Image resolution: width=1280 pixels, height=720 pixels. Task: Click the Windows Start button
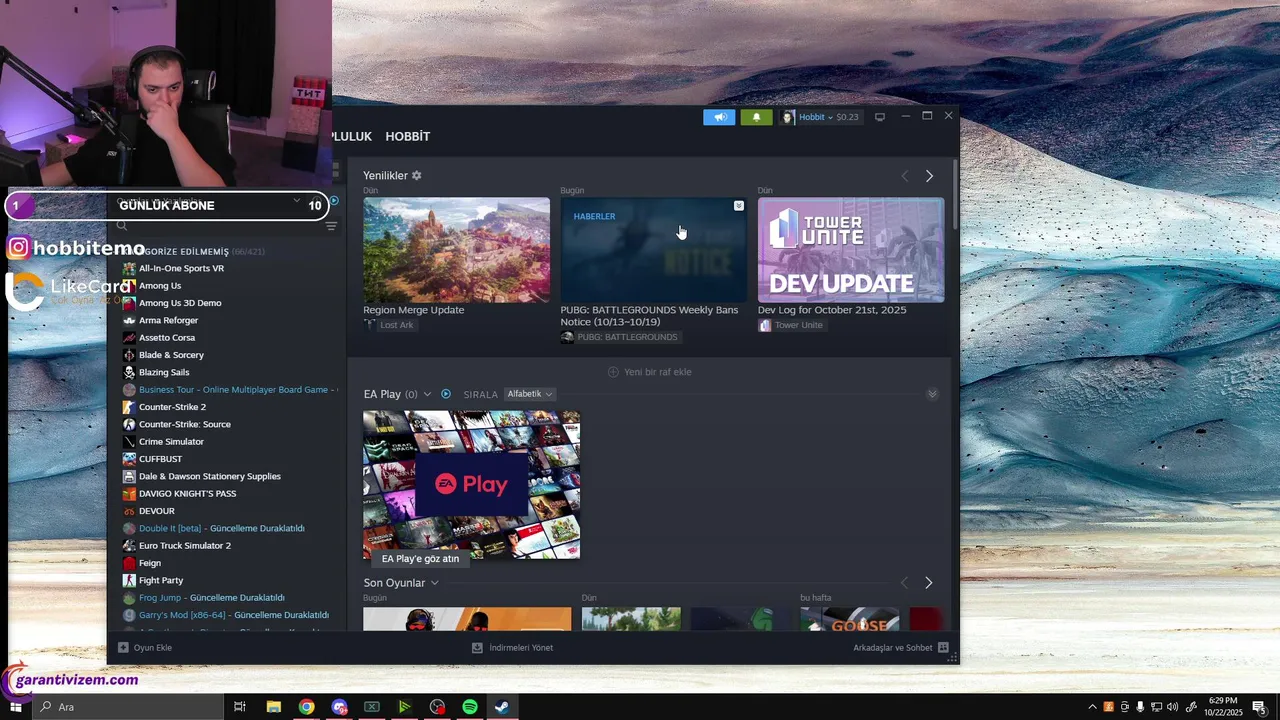(x=15, y=707)
